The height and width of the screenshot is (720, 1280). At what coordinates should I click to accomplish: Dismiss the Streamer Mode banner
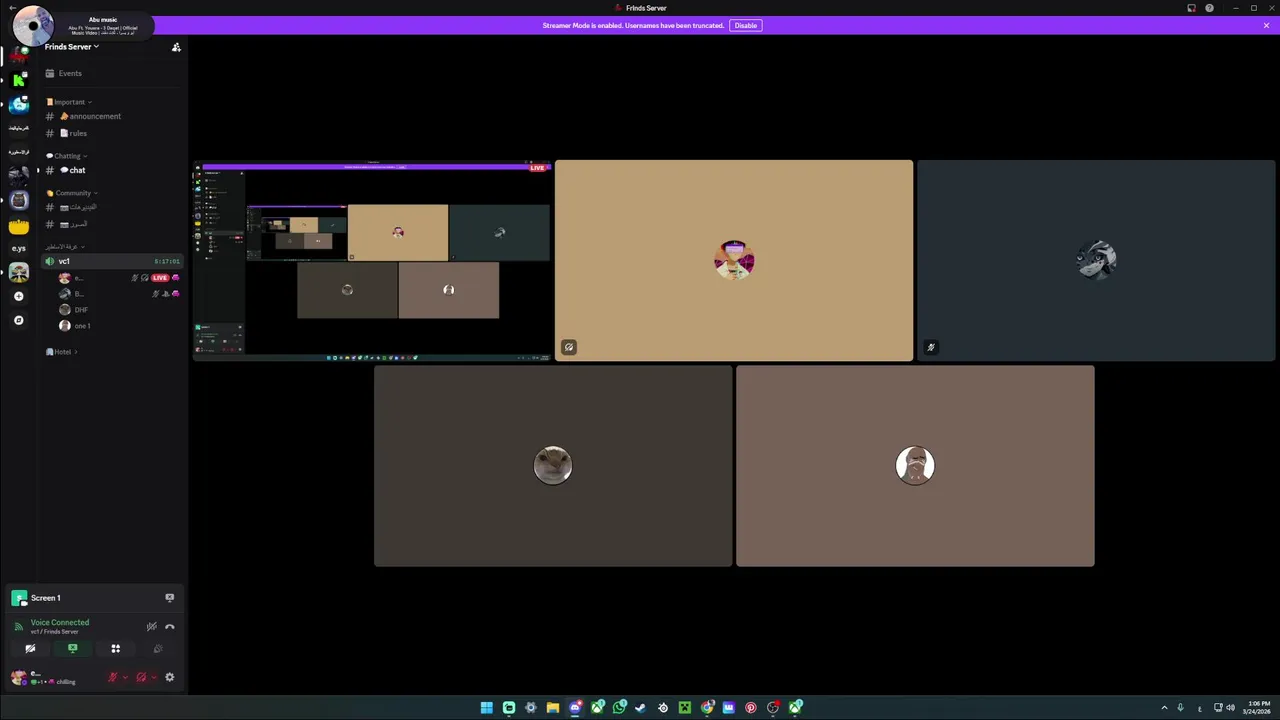[1266, 25]
